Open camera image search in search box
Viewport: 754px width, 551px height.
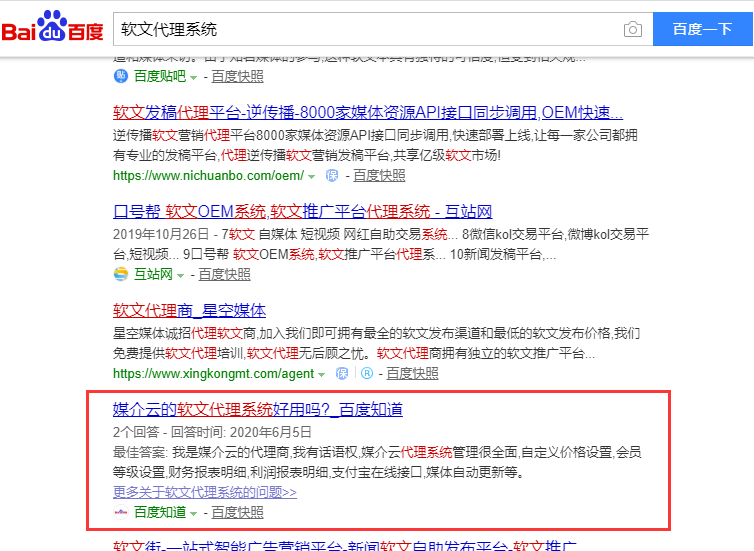point(632,29)
